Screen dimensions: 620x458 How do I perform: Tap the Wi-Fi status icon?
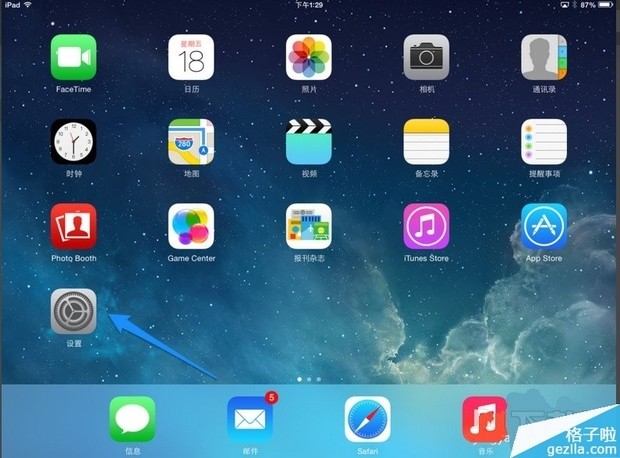click(28, 5)
